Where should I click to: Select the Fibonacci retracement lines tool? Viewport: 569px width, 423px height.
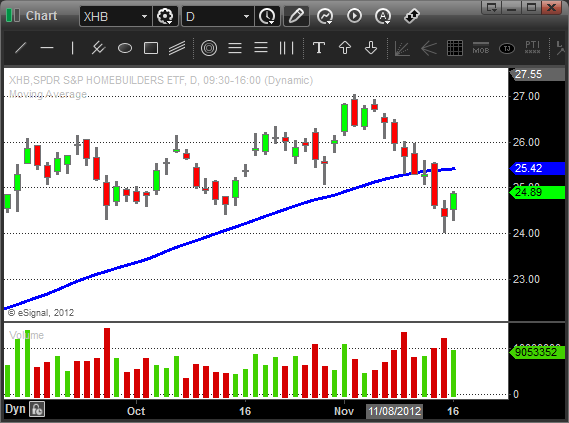[235, 48]
